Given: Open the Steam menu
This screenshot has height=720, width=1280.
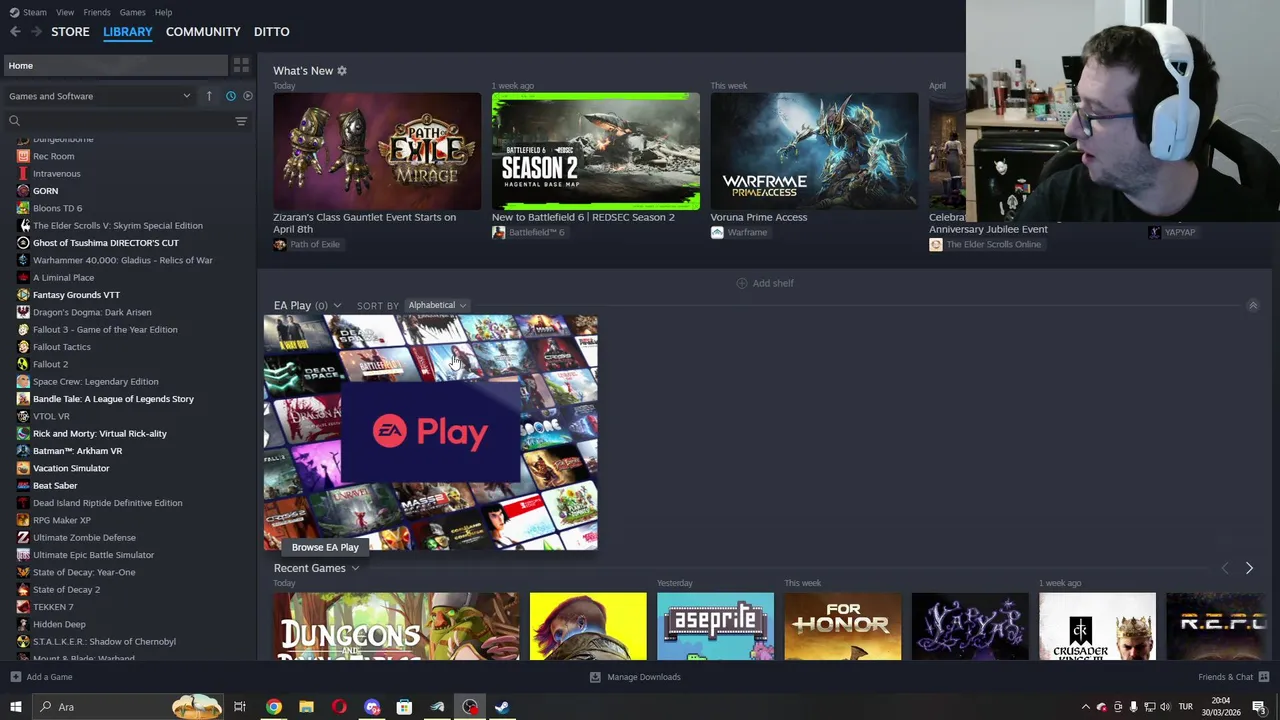Looking at the screenshot, I should pos(28,12).
